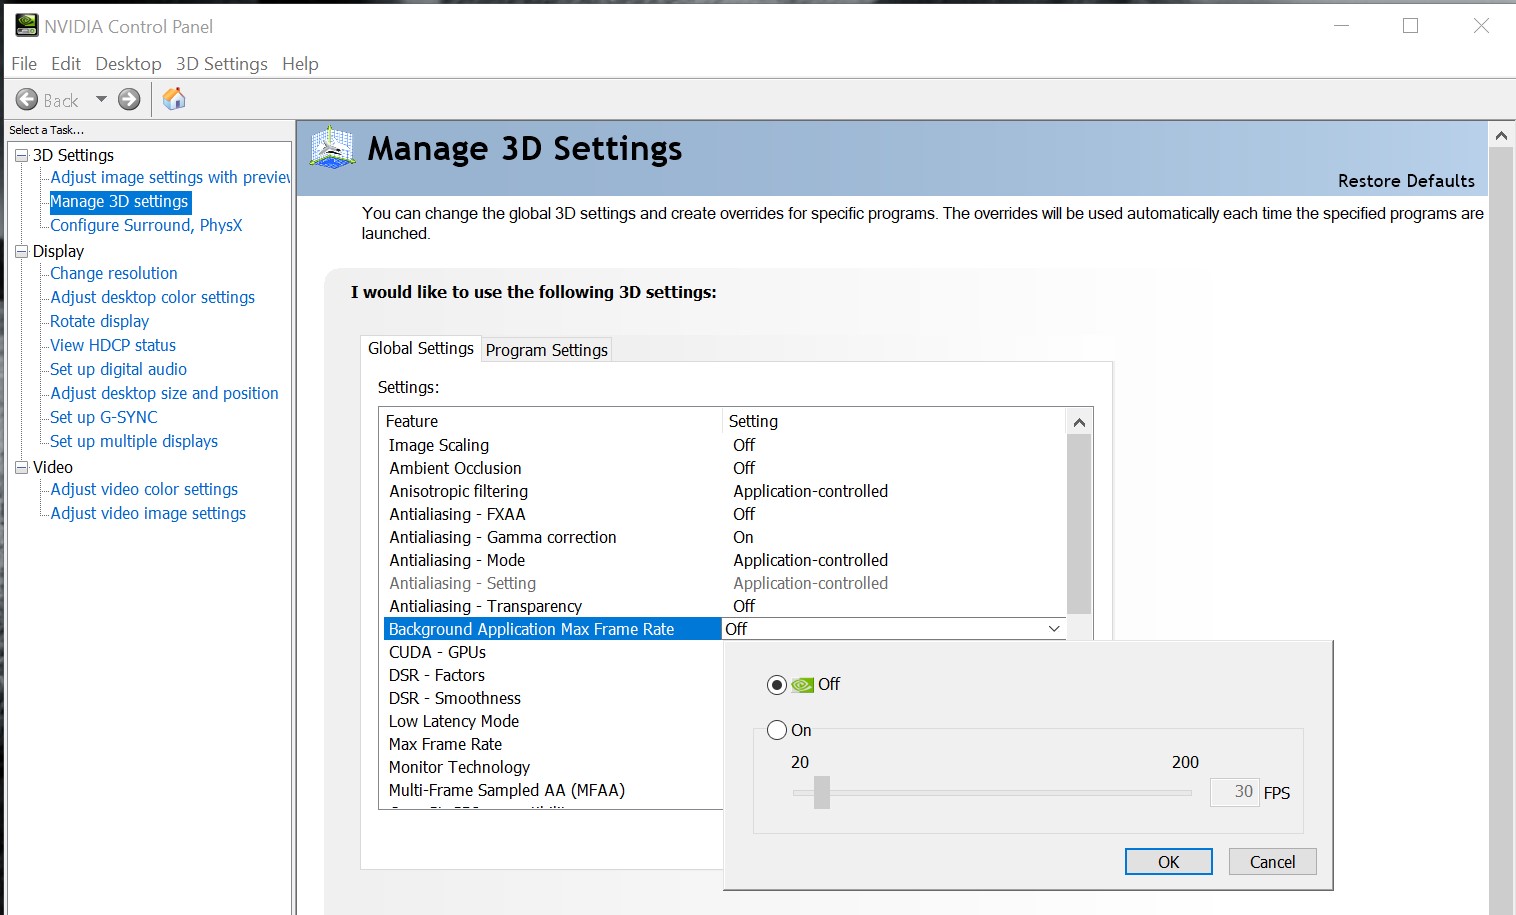Open the Back history dropdown arrow
The height and width of the screenshot is (915, 1516).
101,99
